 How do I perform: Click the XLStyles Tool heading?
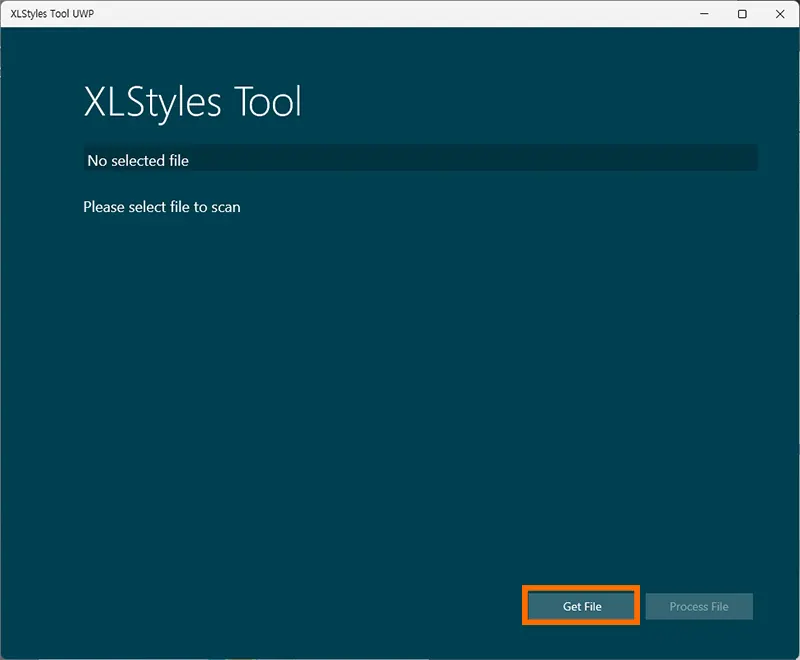pos(194,101)
